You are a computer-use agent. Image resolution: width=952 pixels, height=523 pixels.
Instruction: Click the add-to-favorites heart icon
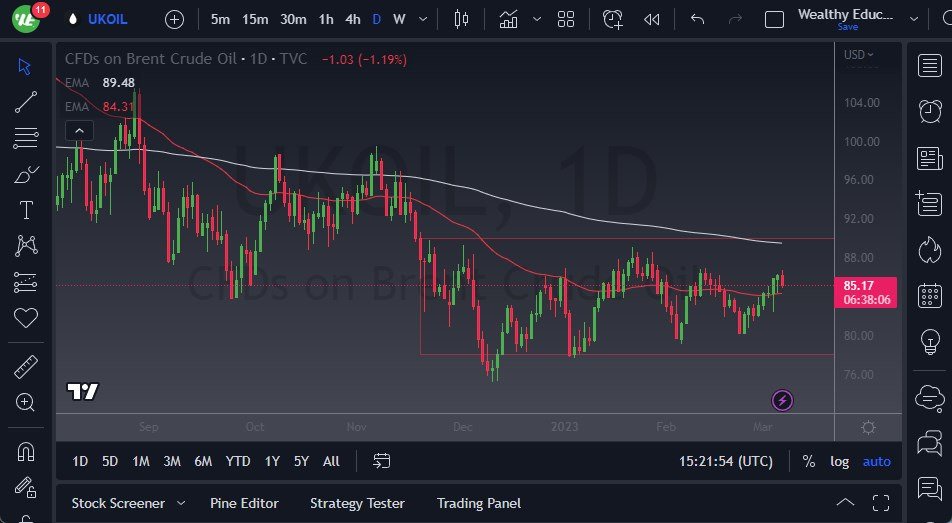pyautogui.click(x=26, y=318)
